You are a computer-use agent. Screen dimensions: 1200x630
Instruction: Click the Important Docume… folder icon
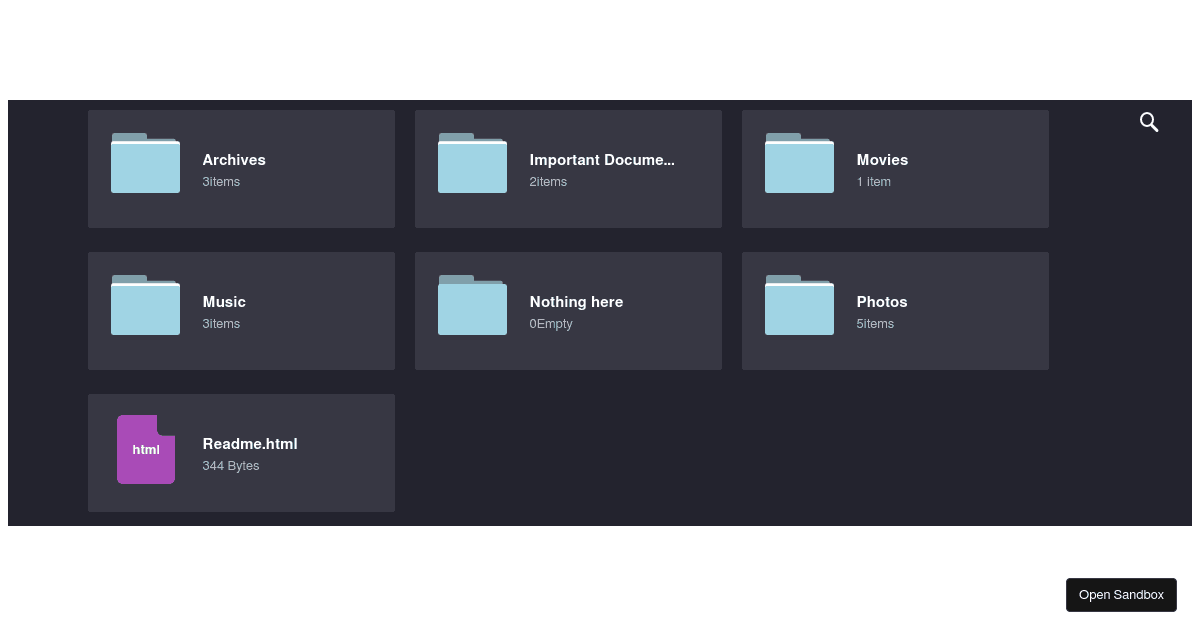tap(472, 163)
